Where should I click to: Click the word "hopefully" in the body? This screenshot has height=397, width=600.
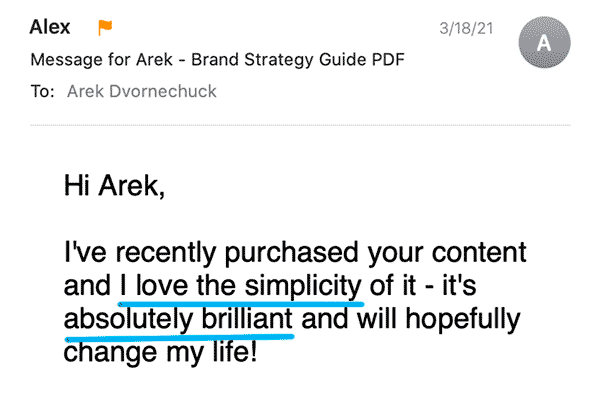click(x=463, y=319)
